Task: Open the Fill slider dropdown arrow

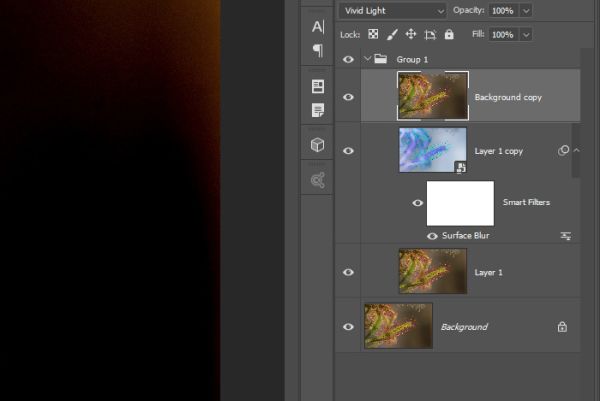Action: coord(526,35)
